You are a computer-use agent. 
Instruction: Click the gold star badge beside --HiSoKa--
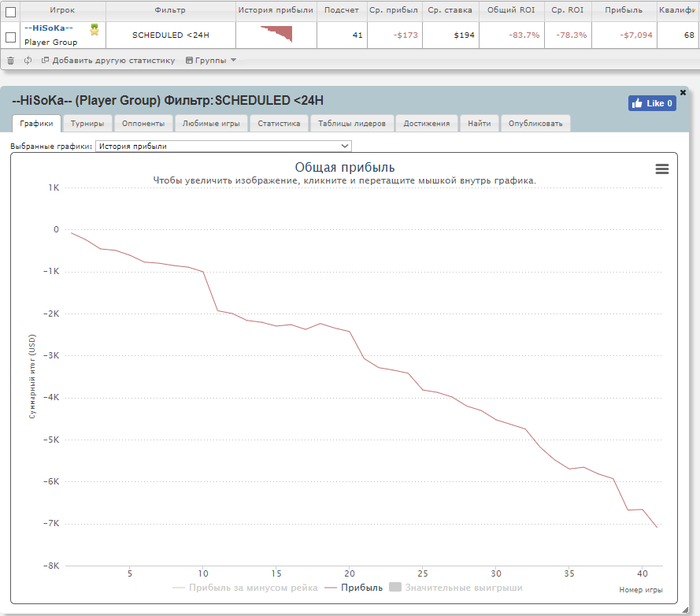pos(94,30)
